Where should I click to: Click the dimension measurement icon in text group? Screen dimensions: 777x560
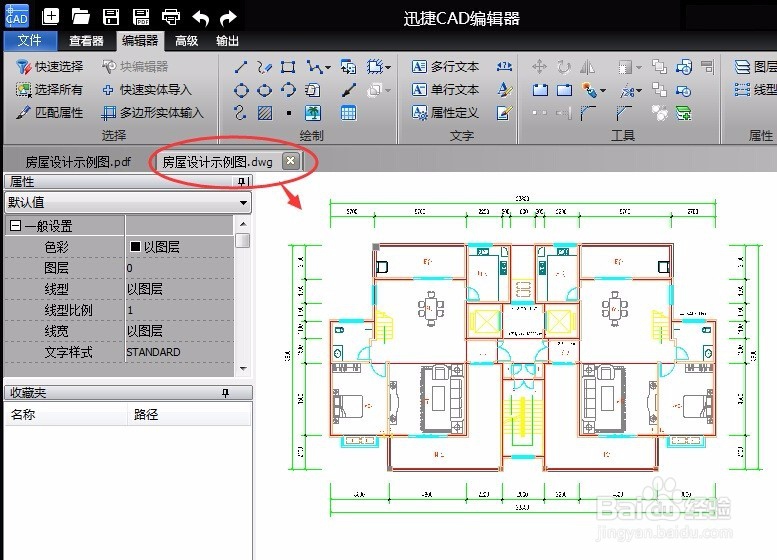[x=504, y=66]
